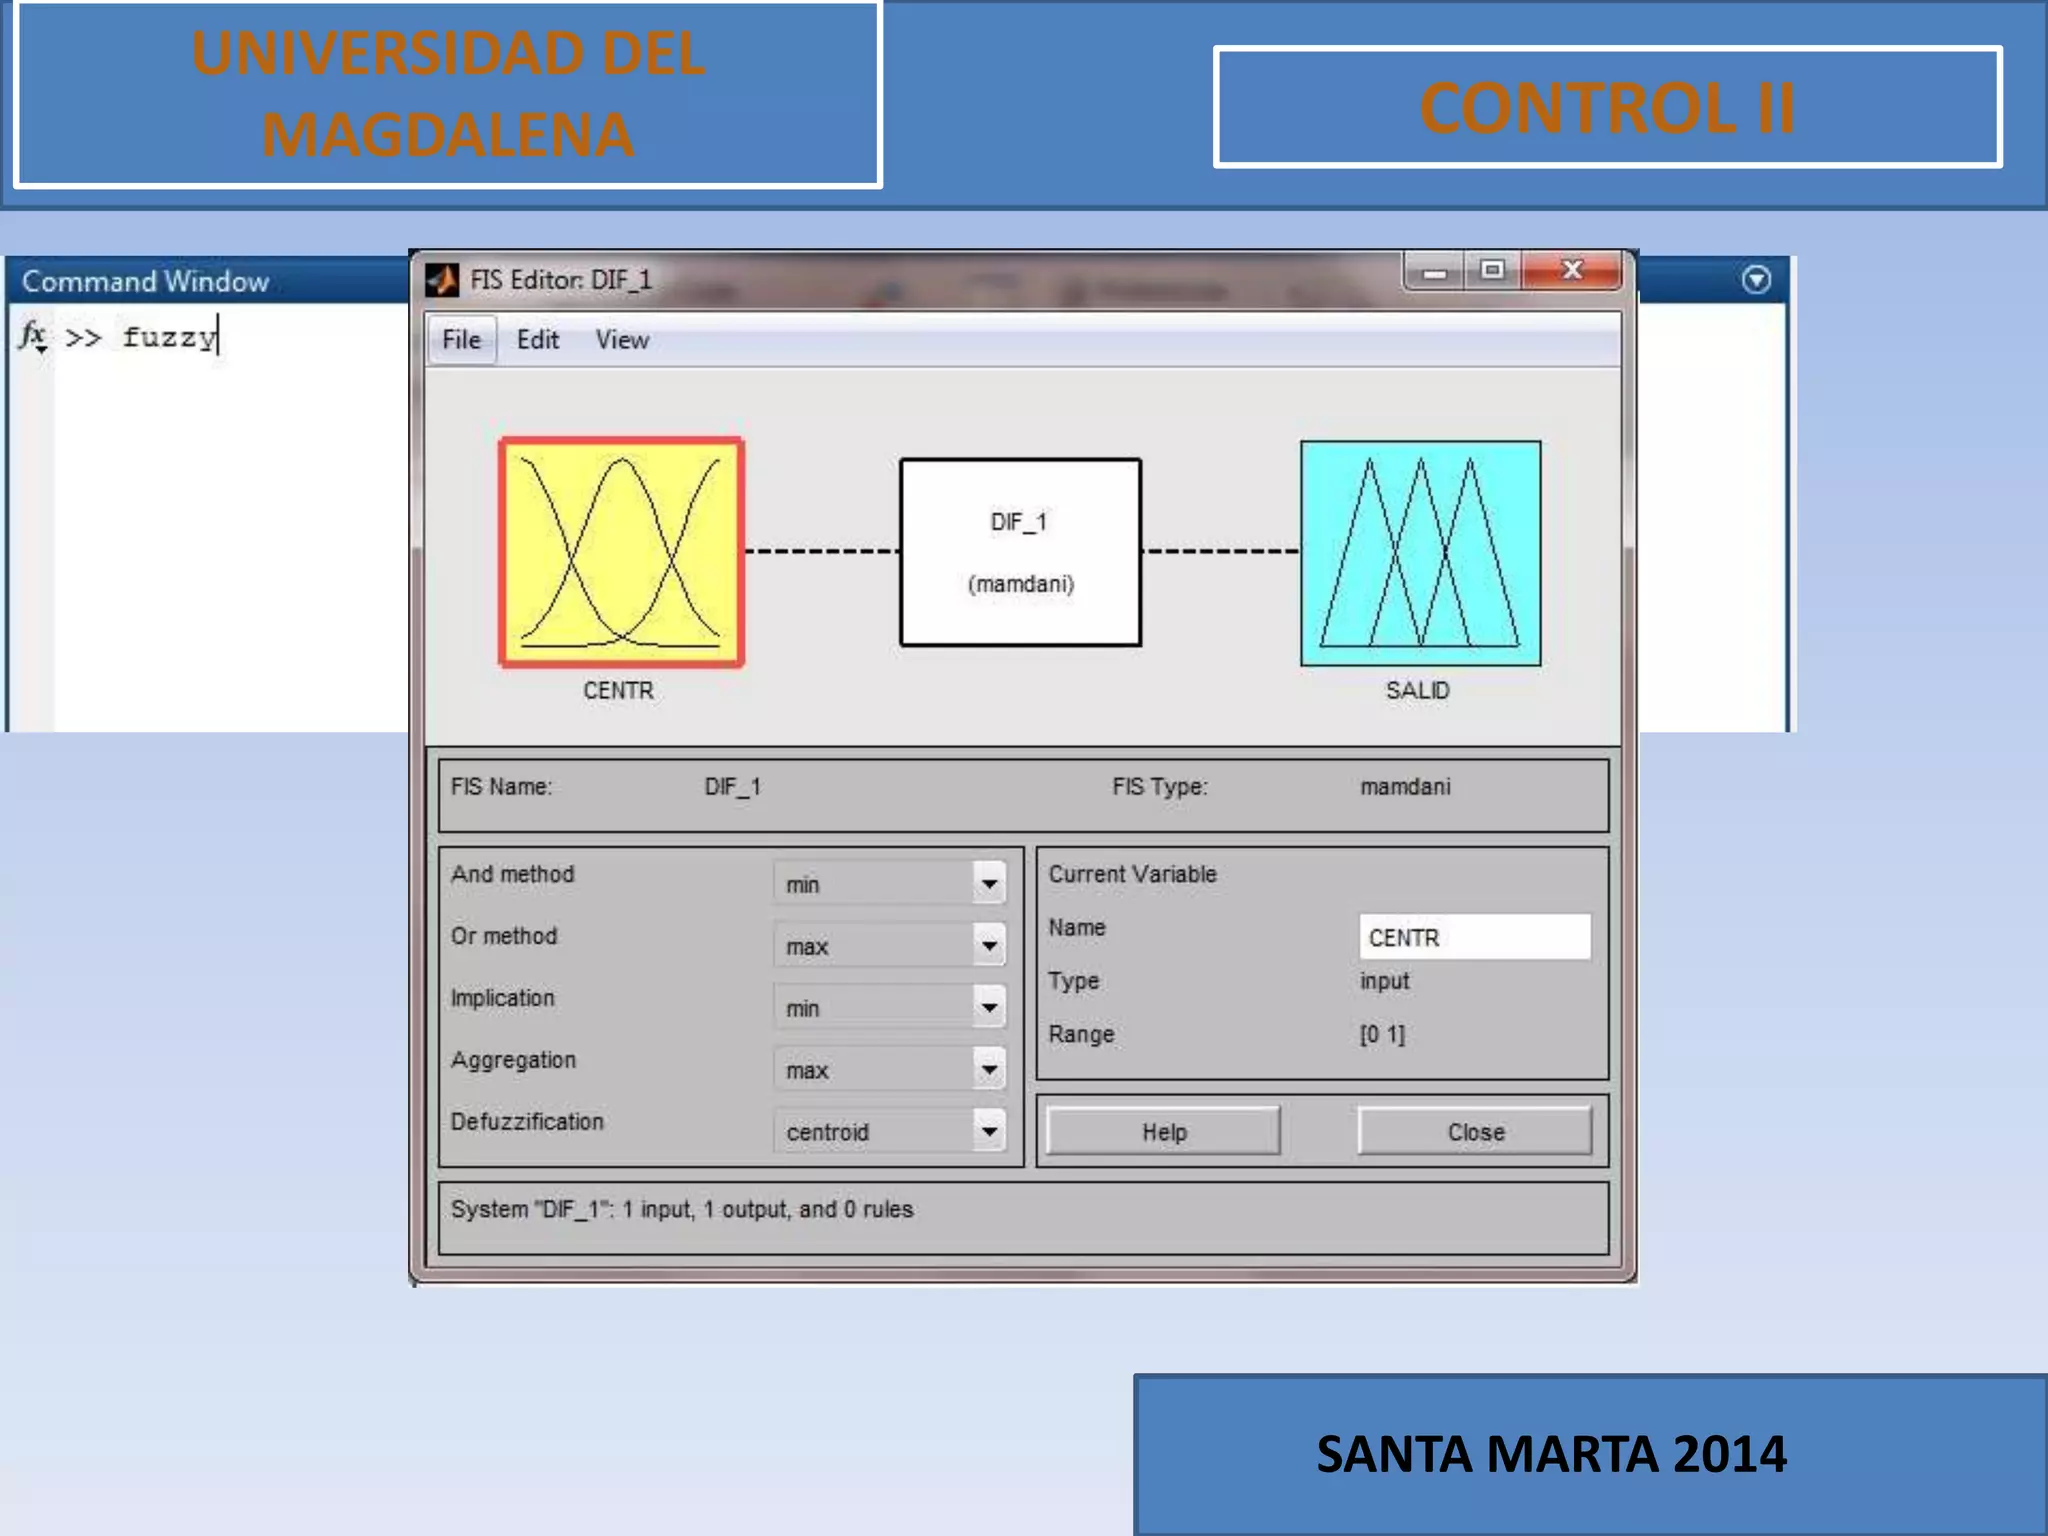Select the cyan SALID output variable box
2048x1536 pixels.
click(1420, 553)
